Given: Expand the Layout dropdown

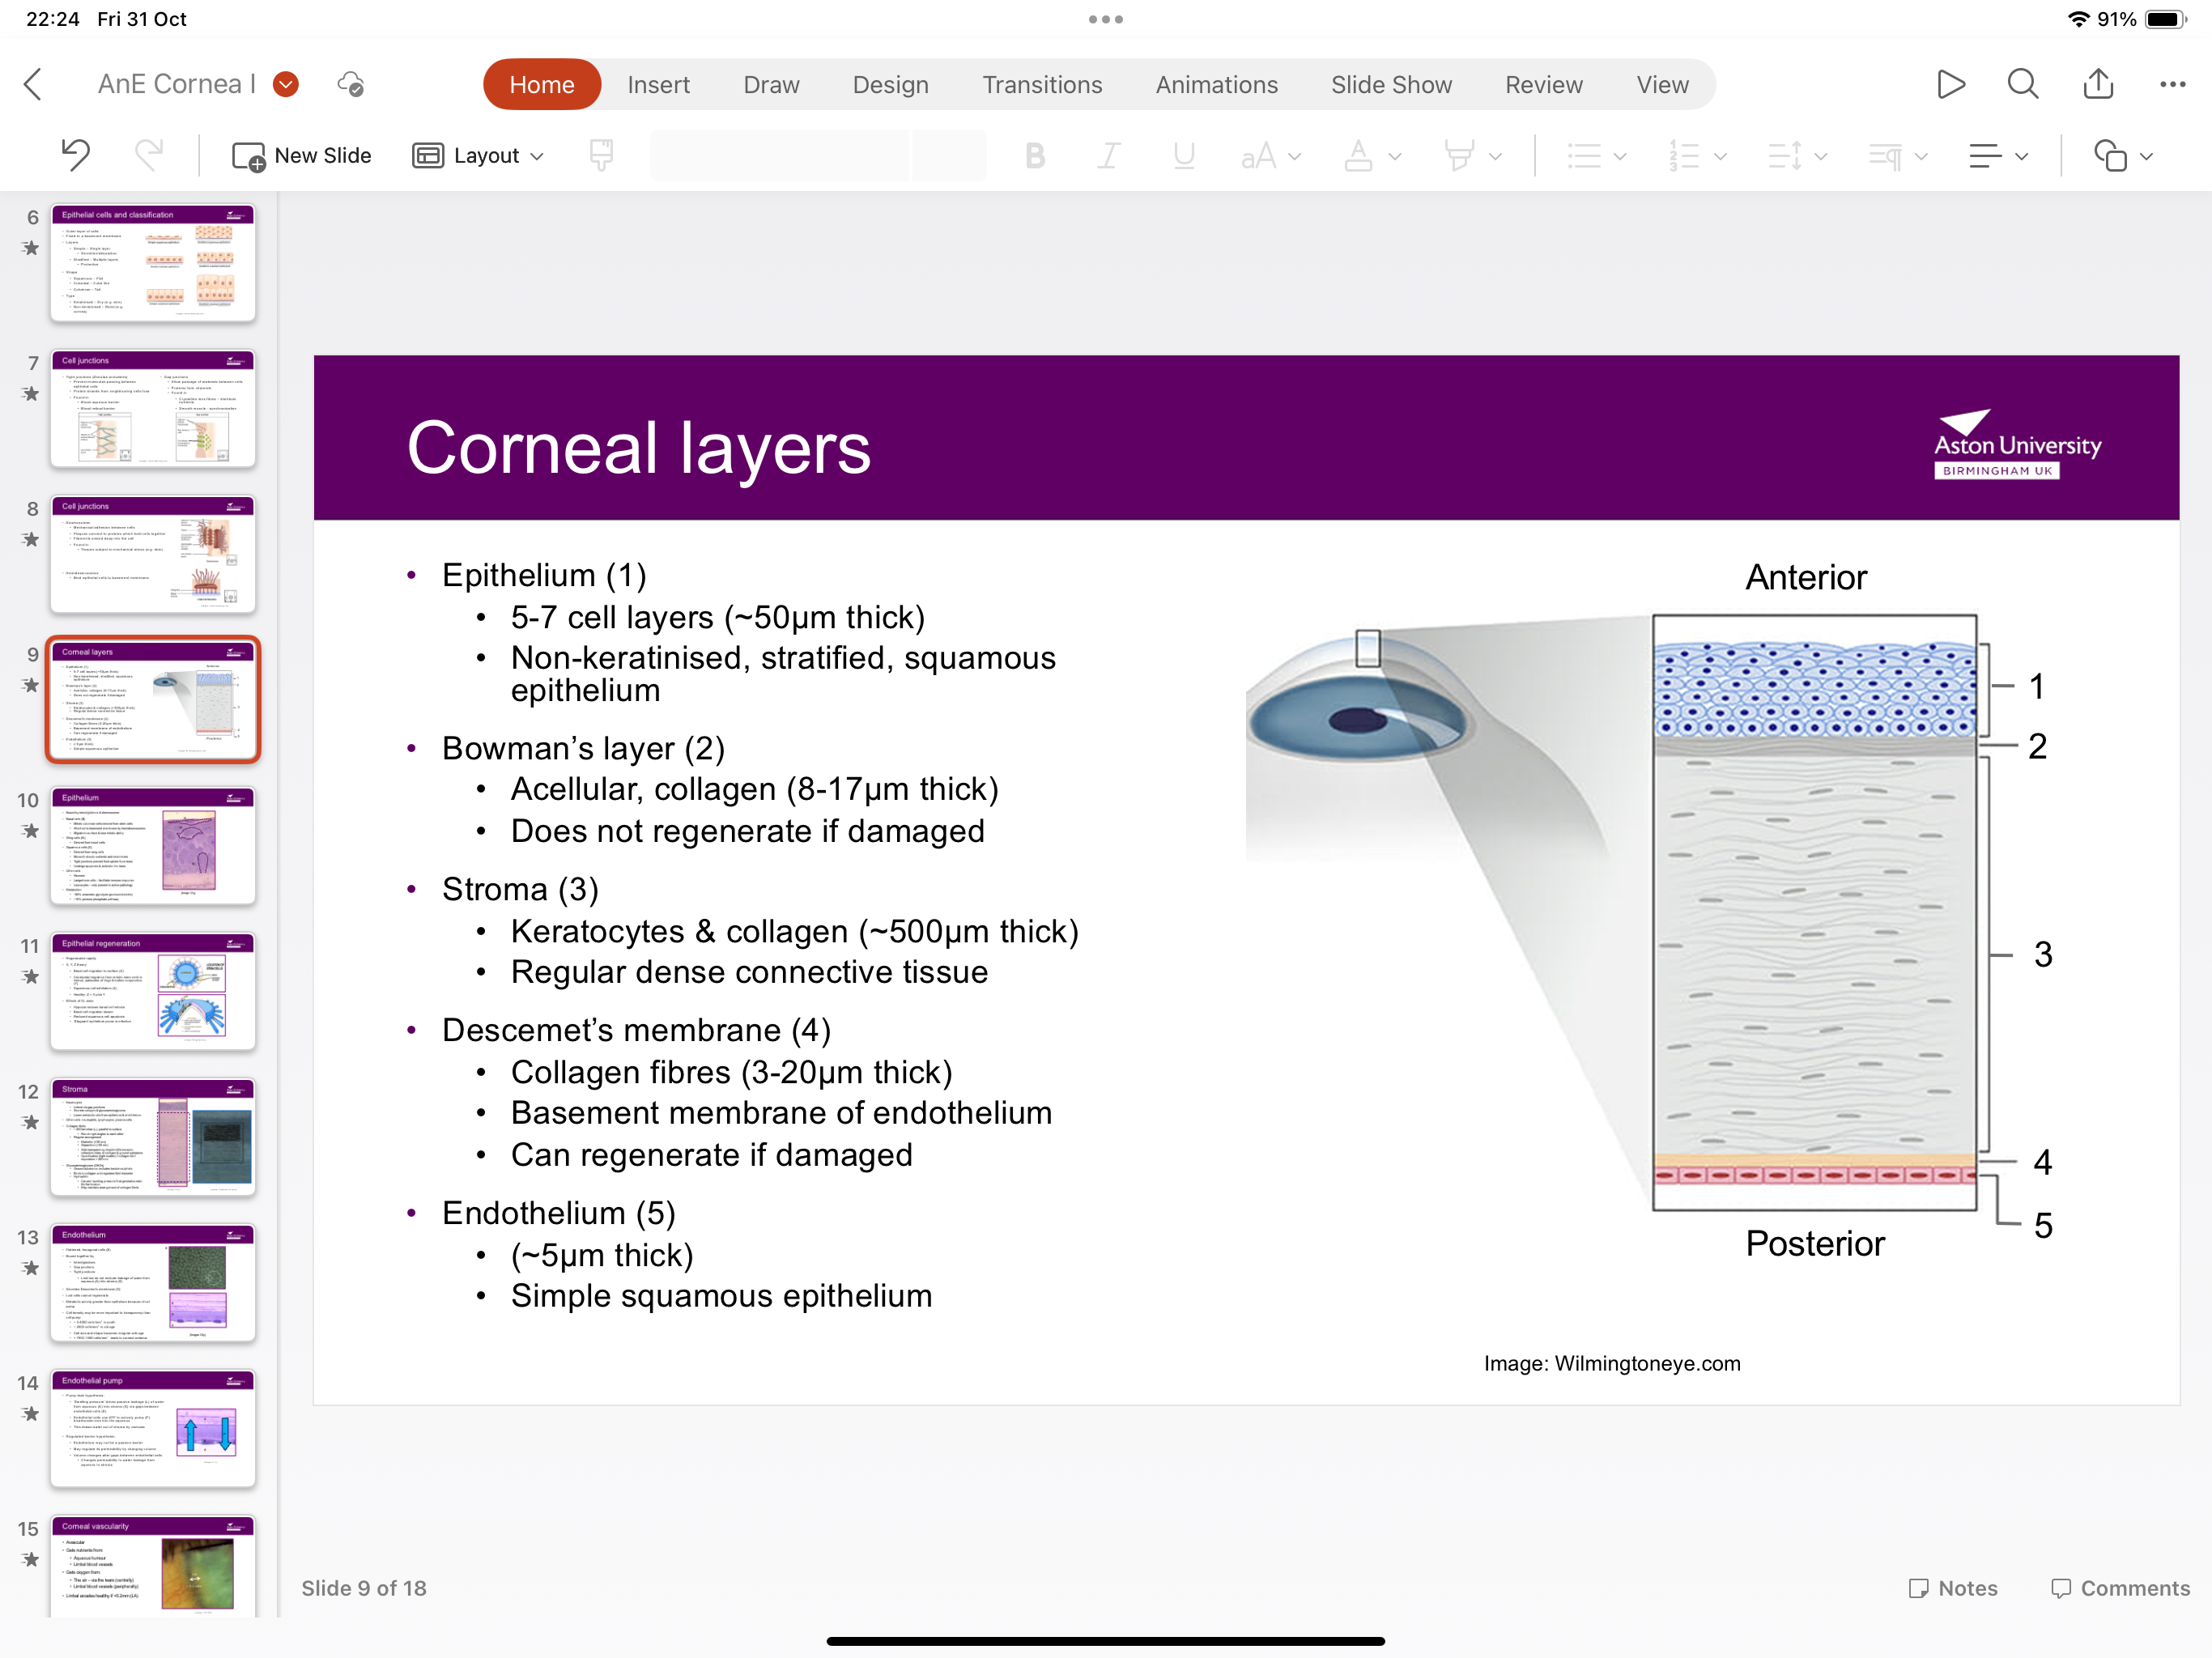Looking at the screenshot, I should coord(479,155).
